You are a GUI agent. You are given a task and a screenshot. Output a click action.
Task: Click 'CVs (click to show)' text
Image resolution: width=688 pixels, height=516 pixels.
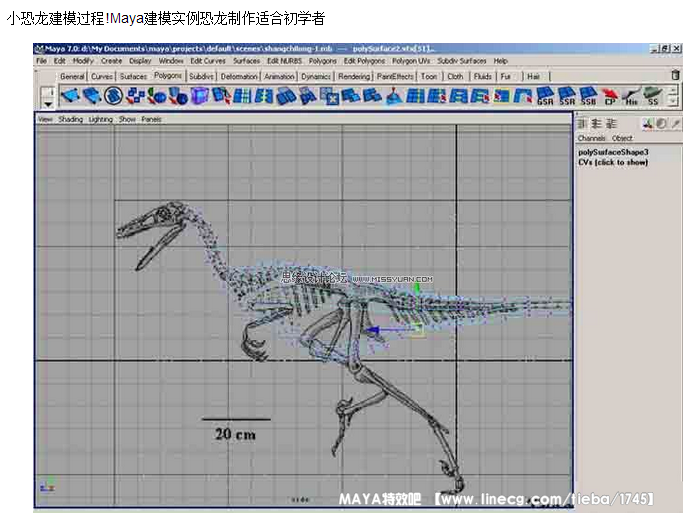(613, 162)
